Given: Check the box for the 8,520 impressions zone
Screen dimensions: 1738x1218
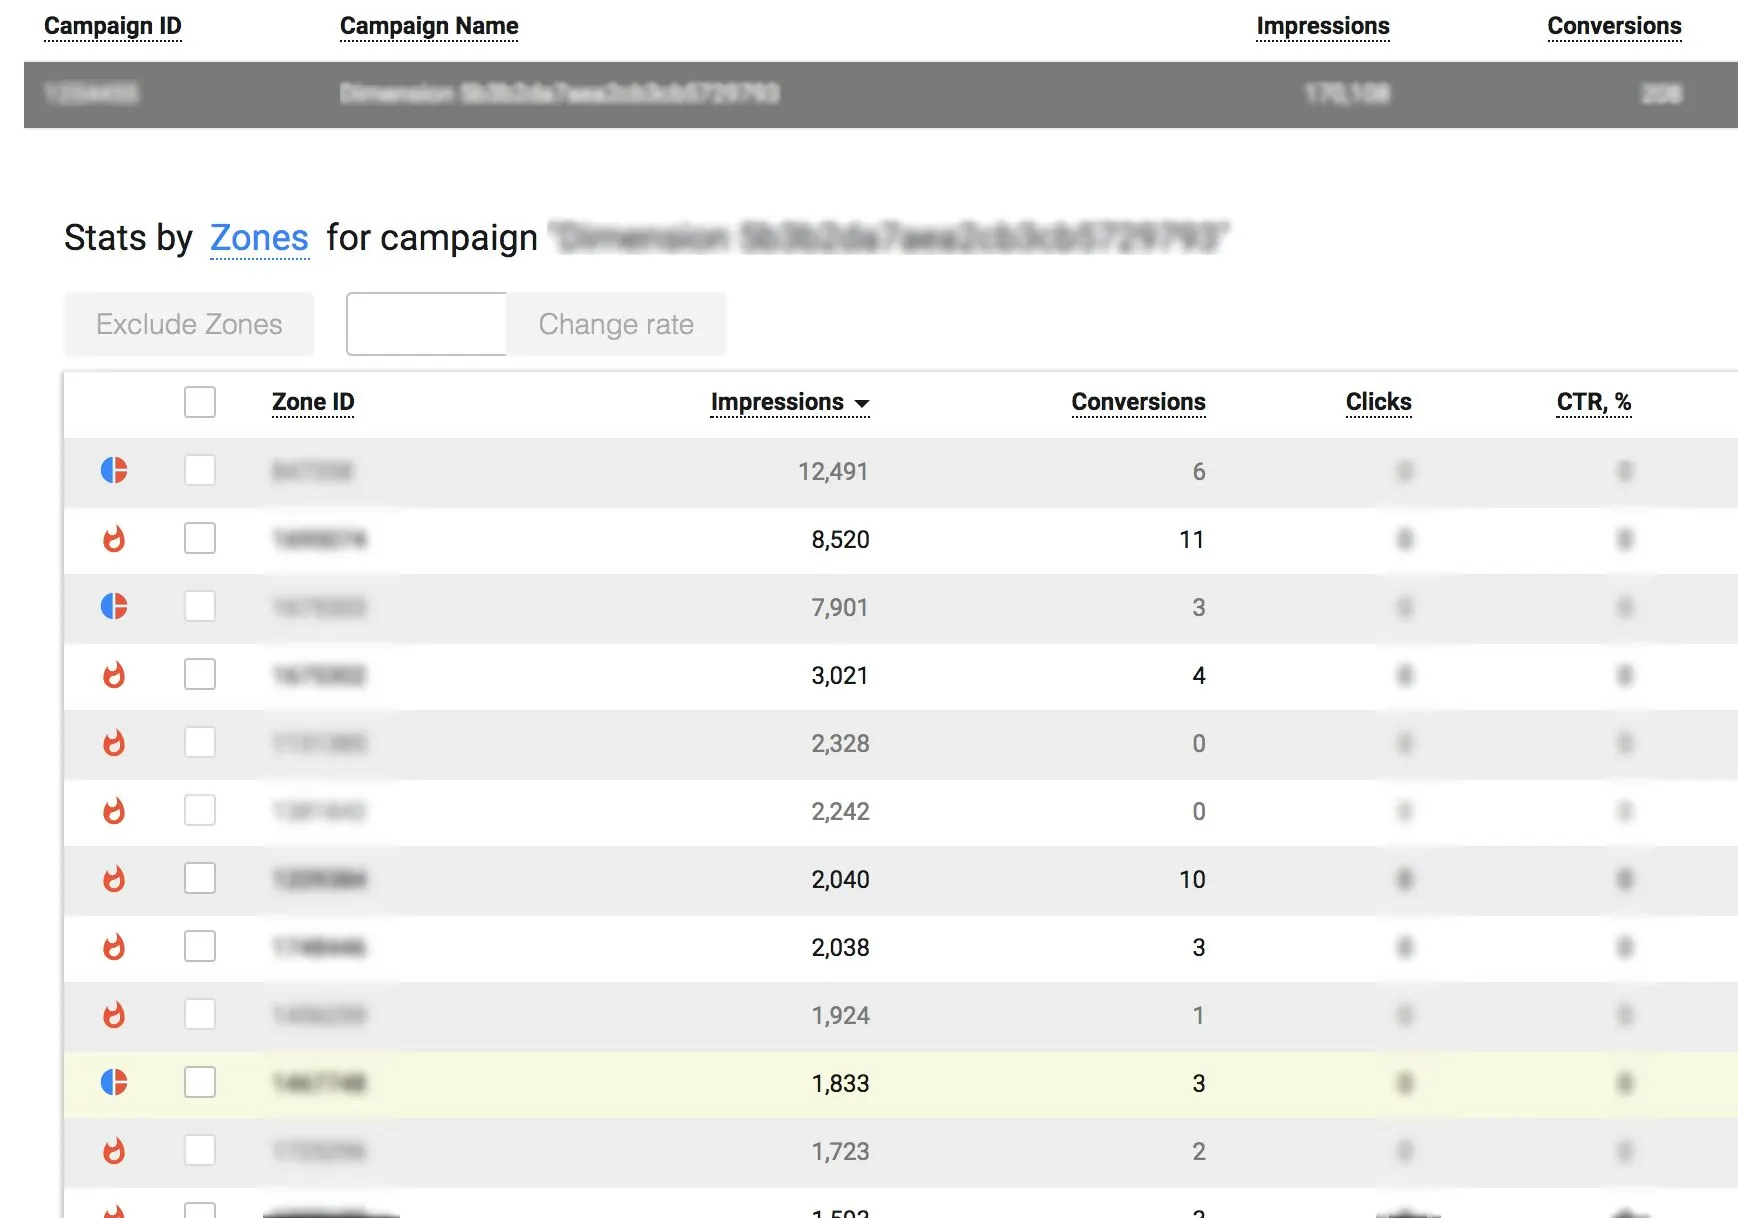Looking at the screenshot, I should pyautogui.click(x=200, y=539).
